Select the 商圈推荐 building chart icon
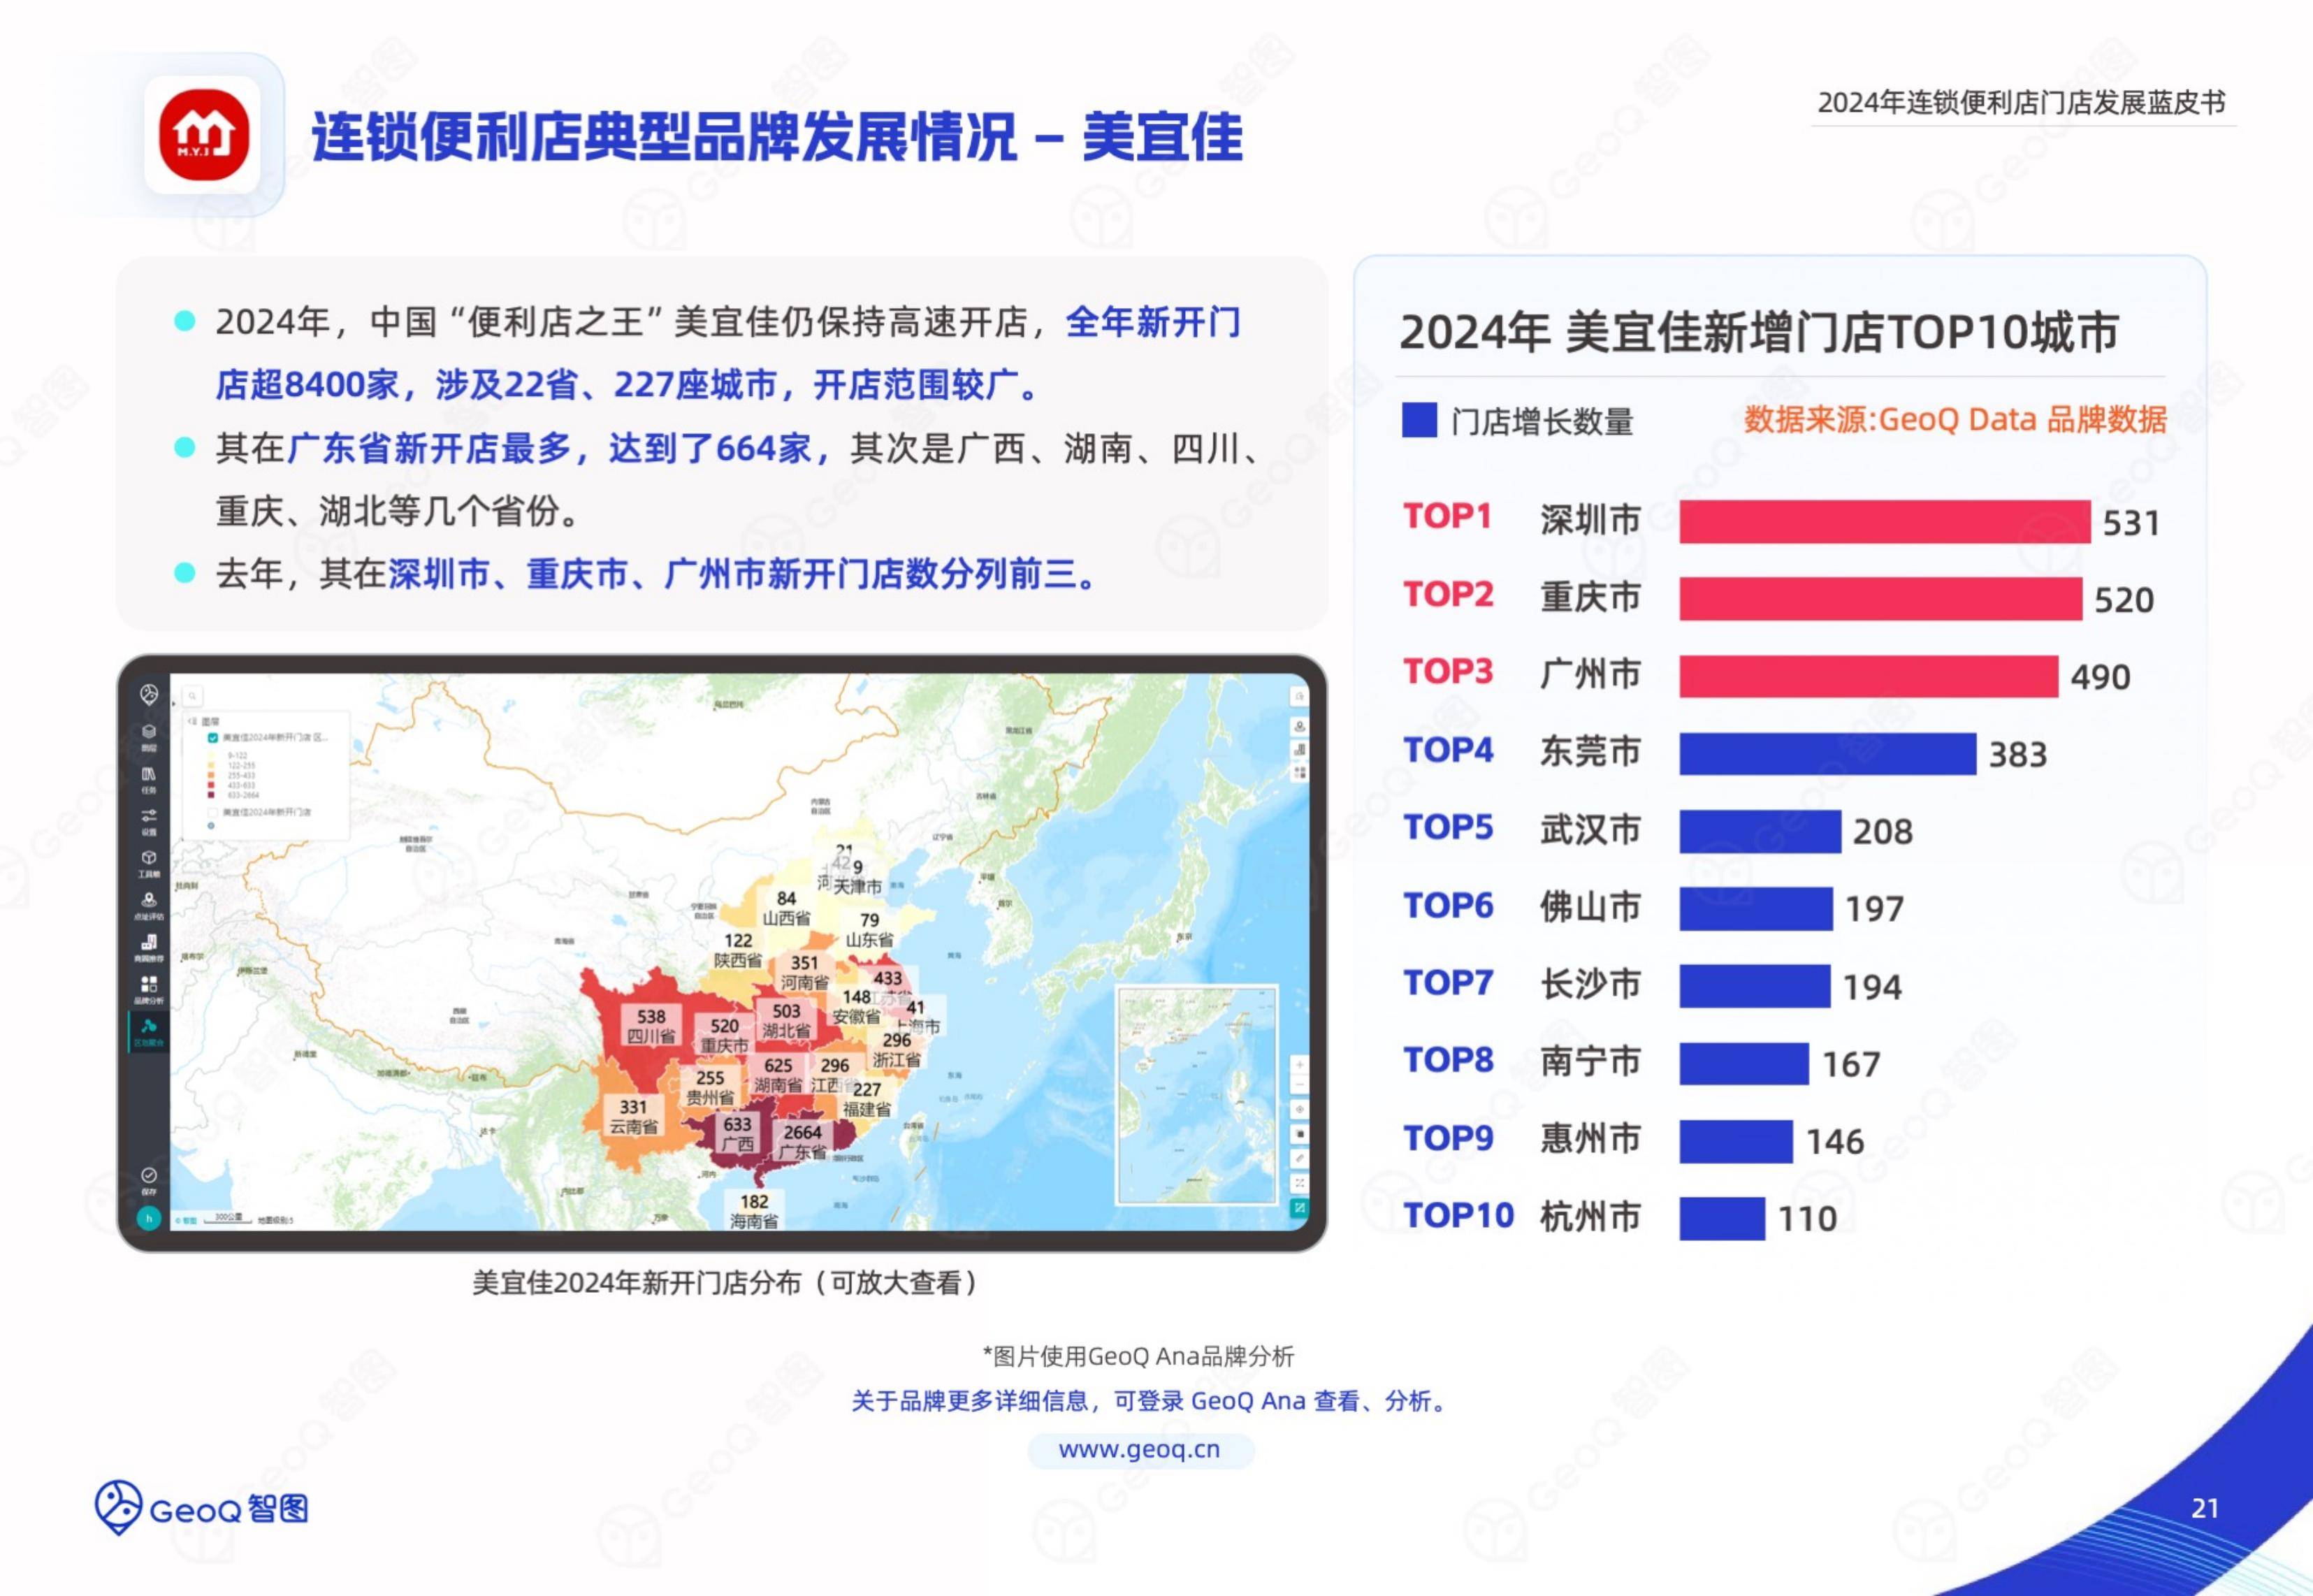The image size is (2313, 1596). point(149,947)
